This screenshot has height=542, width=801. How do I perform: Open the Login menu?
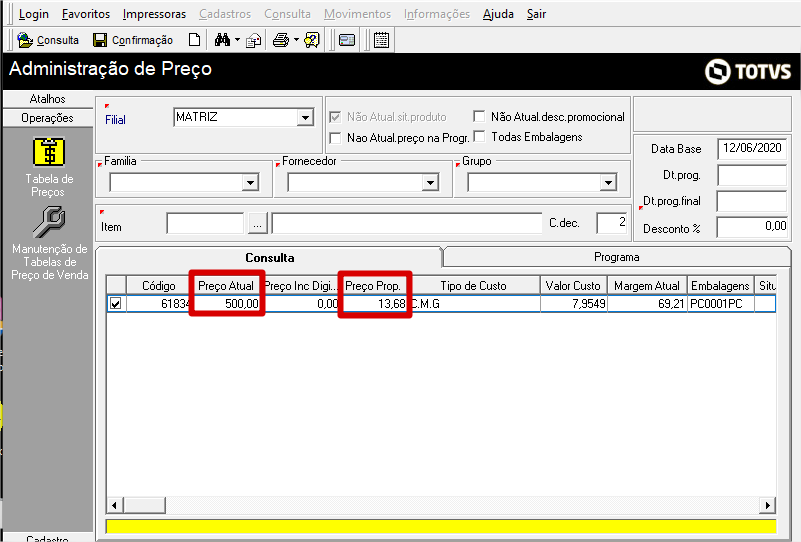click(x=34, y=14)
